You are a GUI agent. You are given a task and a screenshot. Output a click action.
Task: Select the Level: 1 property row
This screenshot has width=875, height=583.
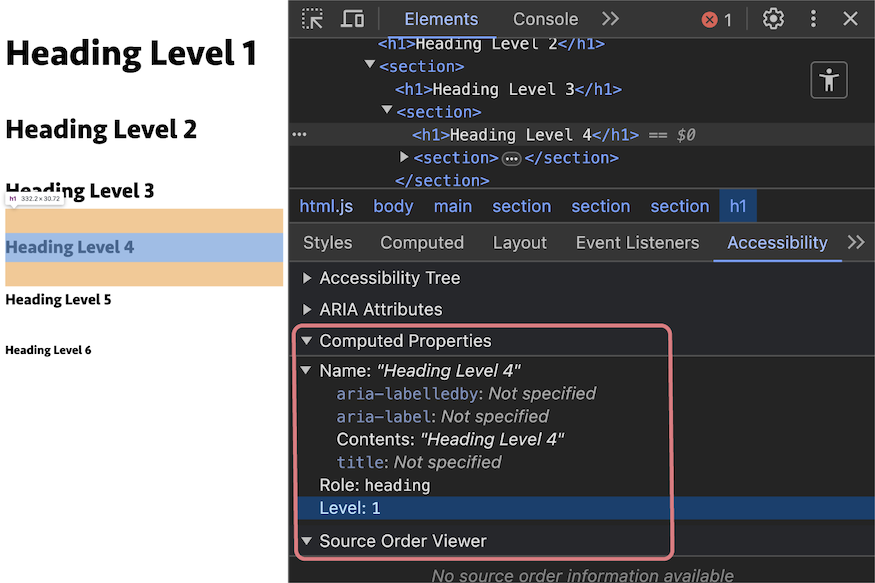(x=586, y=508)
